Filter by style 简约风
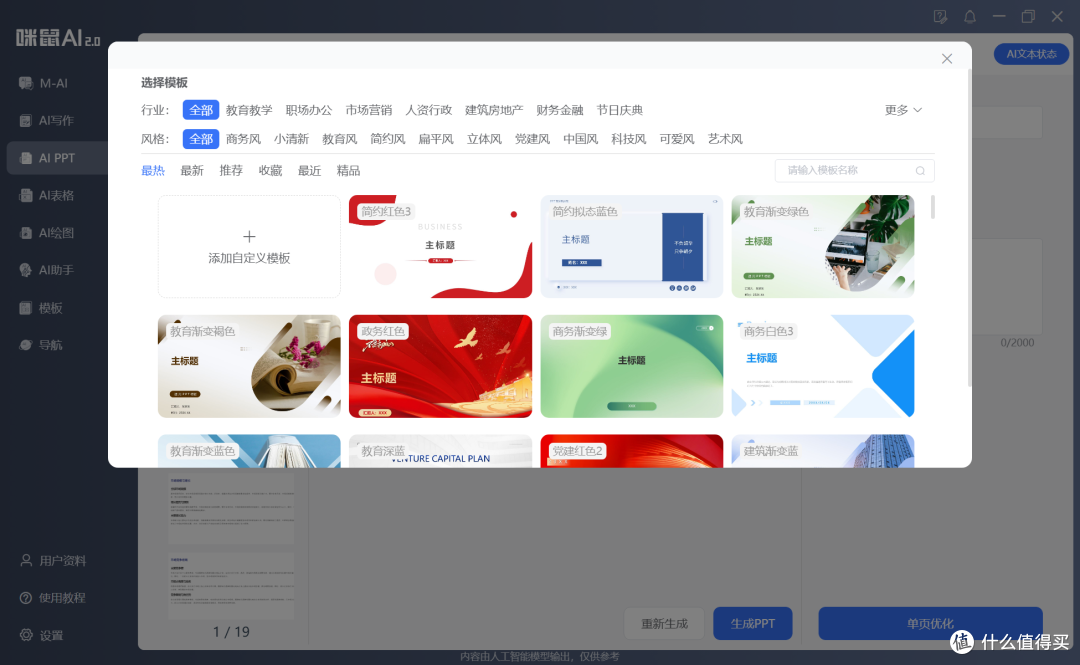 coord(388,139)
